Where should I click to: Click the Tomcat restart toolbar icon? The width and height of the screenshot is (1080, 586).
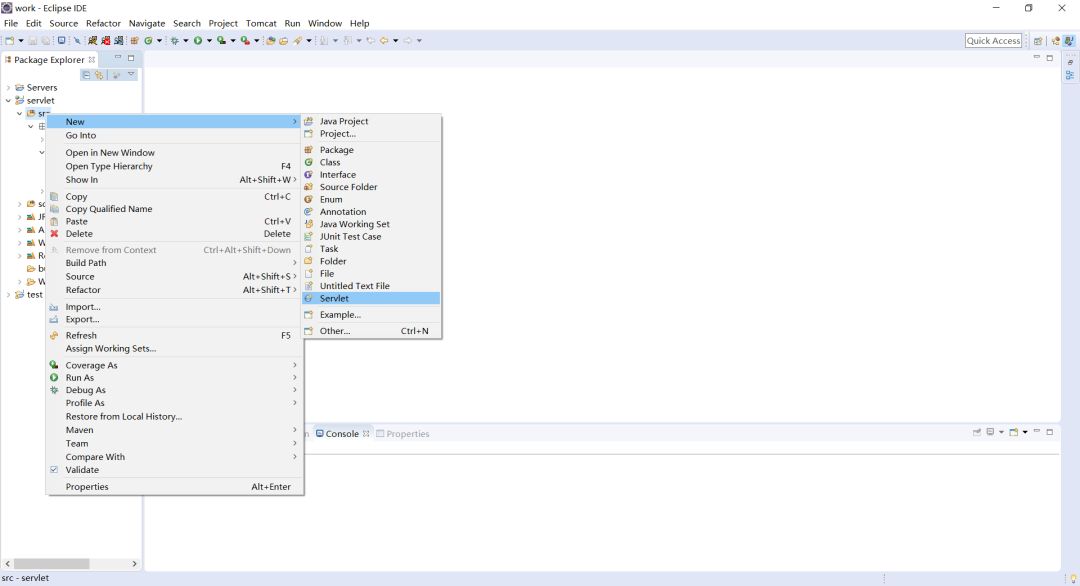click(118, 41)
